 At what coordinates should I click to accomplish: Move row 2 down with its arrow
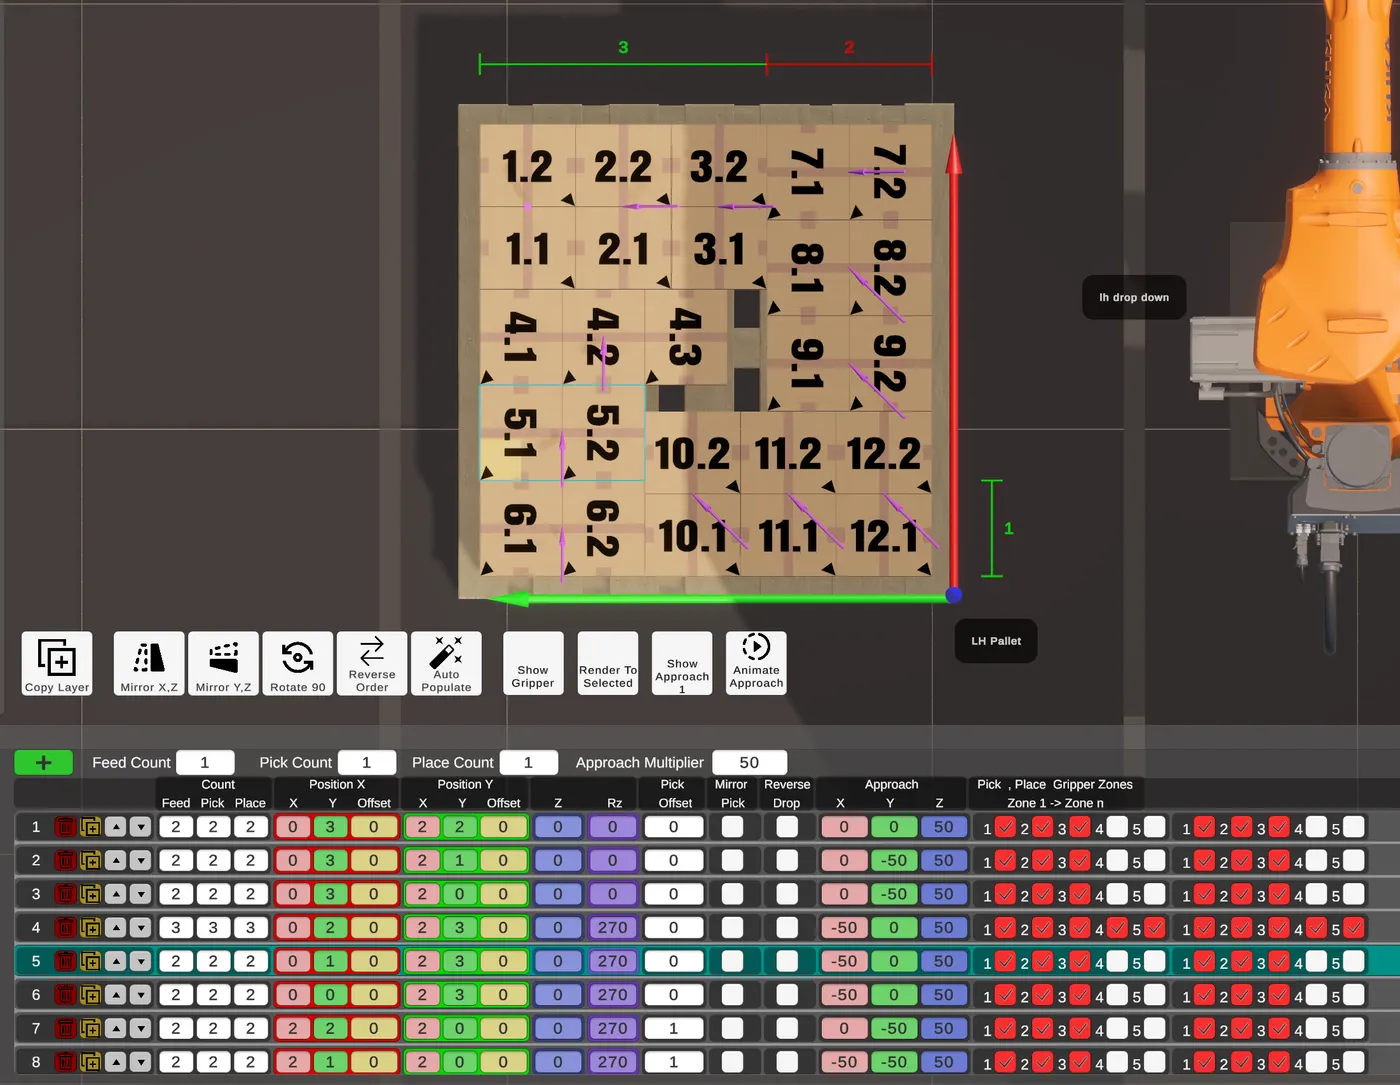pos(140,861)
